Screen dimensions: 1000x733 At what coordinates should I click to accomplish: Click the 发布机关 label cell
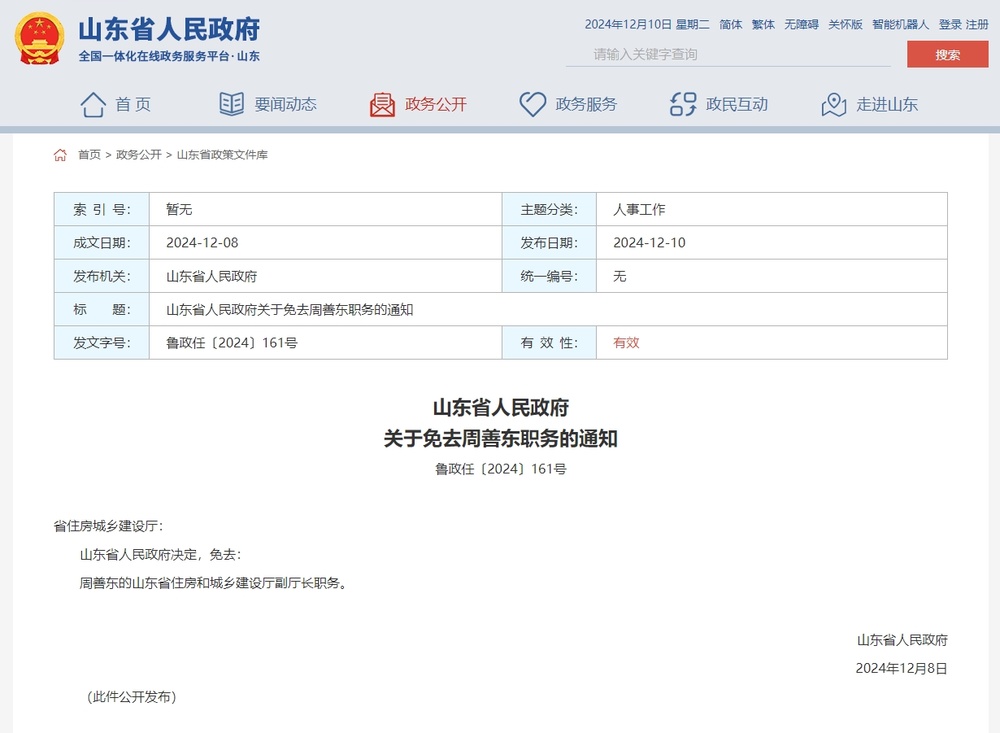101,276
